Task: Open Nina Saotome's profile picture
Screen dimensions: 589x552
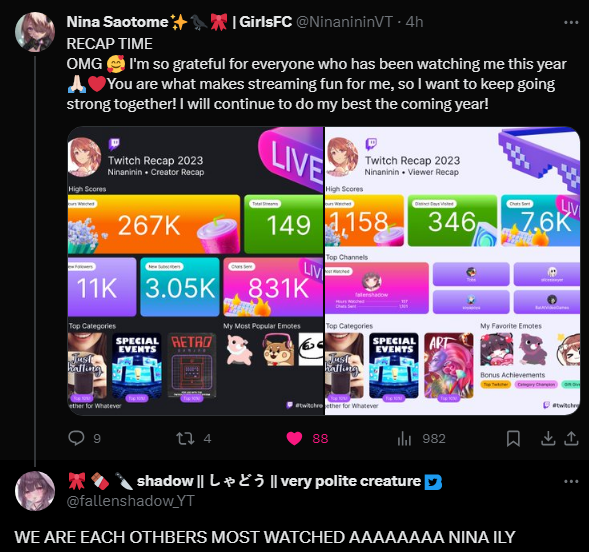Action: [35, 32]
